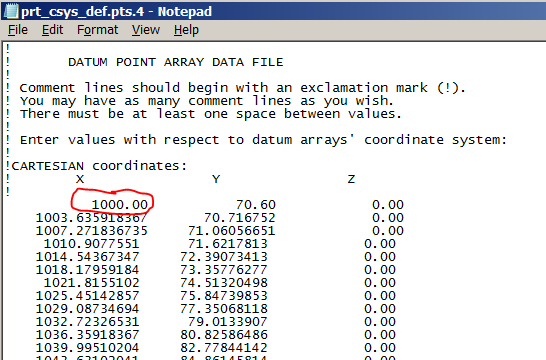Click the Notepad icon in title bar

[10, 11]
